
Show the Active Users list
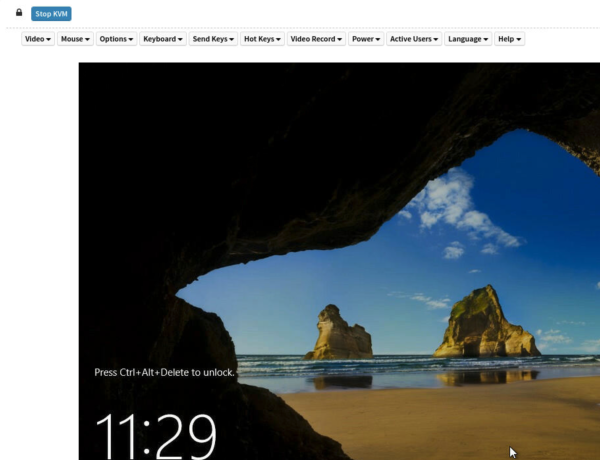coord(413,39)
